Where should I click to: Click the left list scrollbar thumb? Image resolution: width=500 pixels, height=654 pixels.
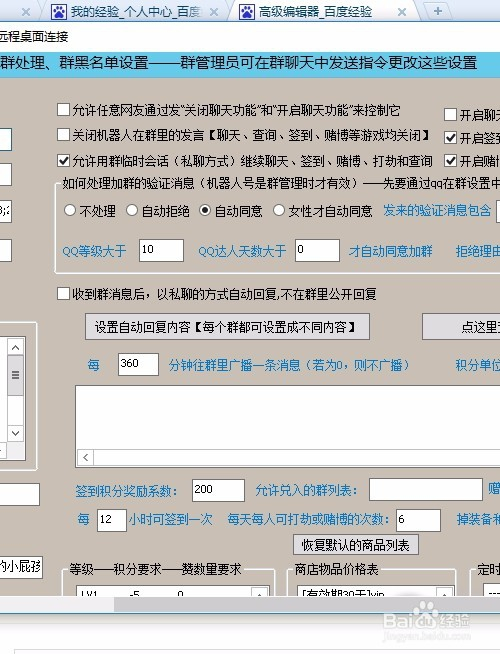pyautogui.click(x=16, y=375)
